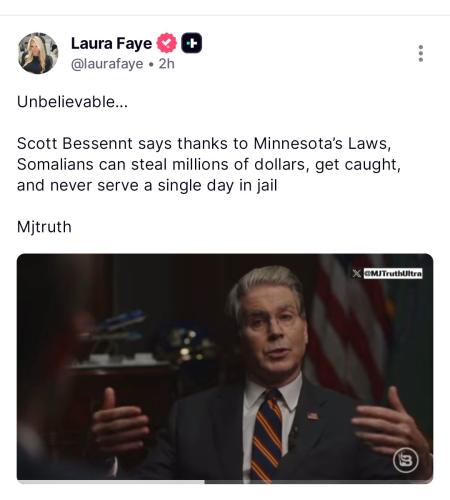Jump ahead on the unplayed progress bar
450x500 pixels.
click(x=319, y=482)
